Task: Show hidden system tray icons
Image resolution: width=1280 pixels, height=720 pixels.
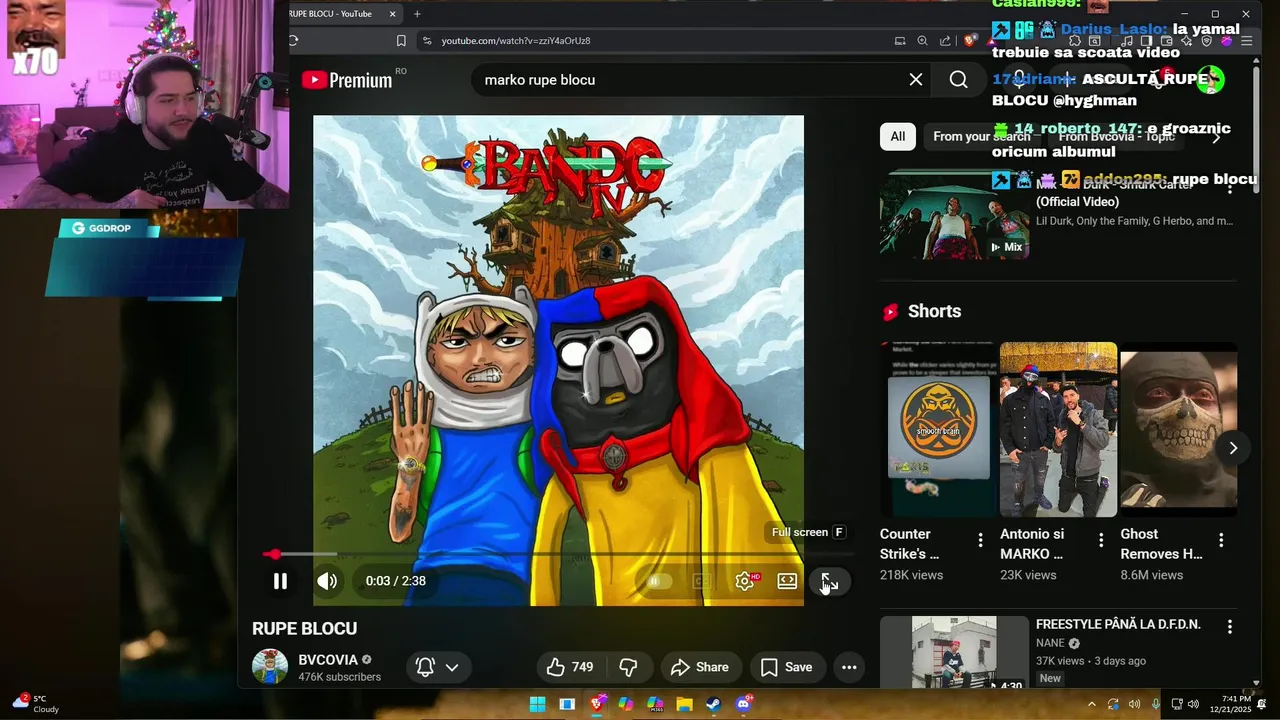Action: point(1091,704)
